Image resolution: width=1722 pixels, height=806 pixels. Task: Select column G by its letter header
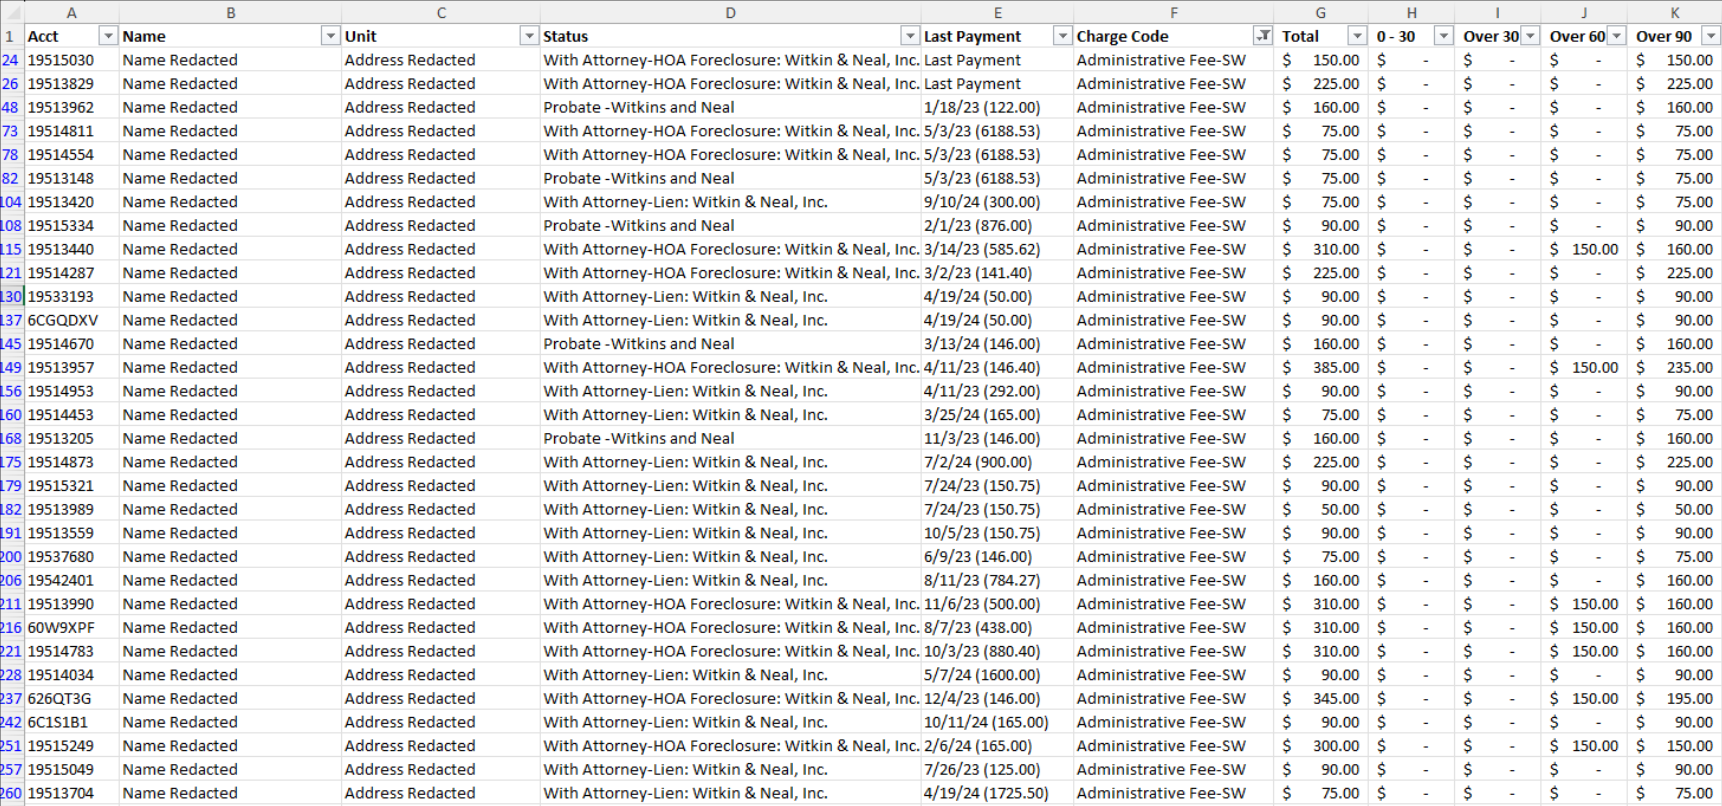[x=1321, y=12]
